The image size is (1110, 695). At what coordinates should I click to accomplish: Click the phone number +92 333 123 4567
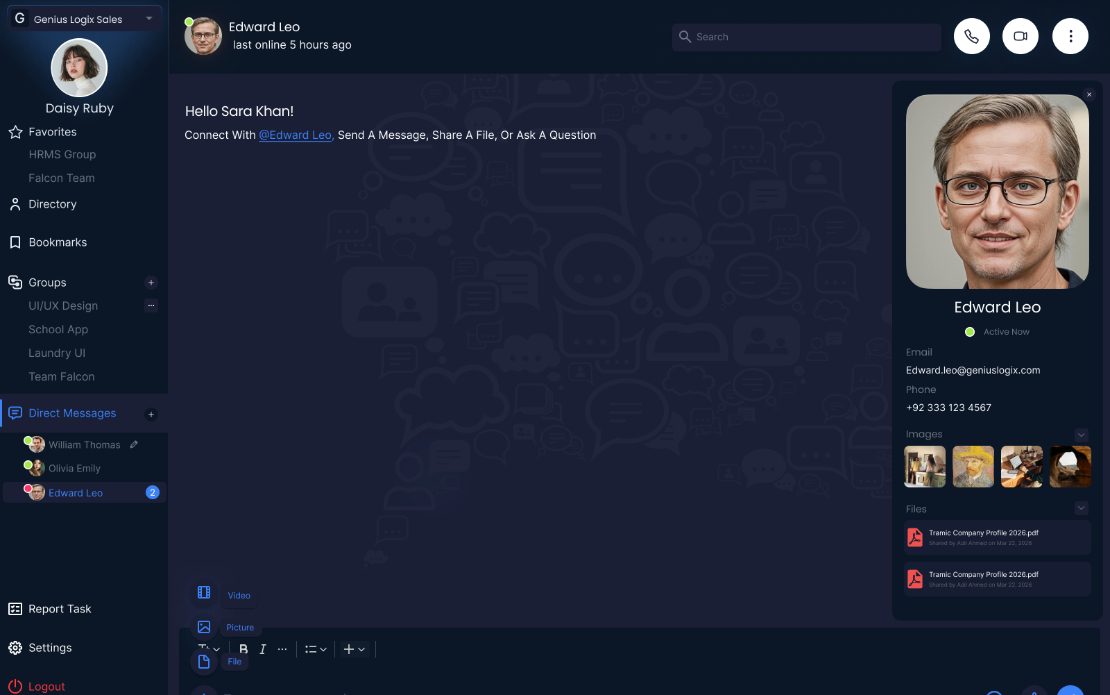click(948, 408)
